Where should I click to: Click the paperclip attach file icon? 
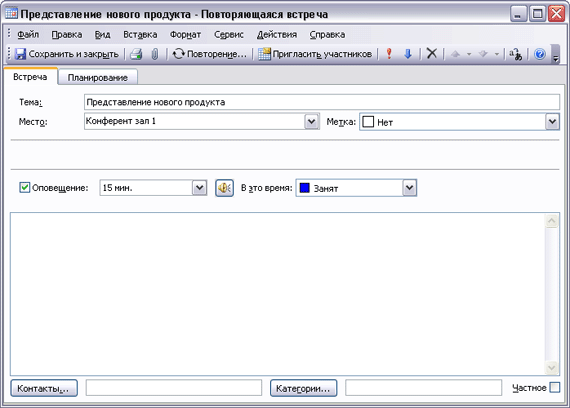click(x=155, y=54)
